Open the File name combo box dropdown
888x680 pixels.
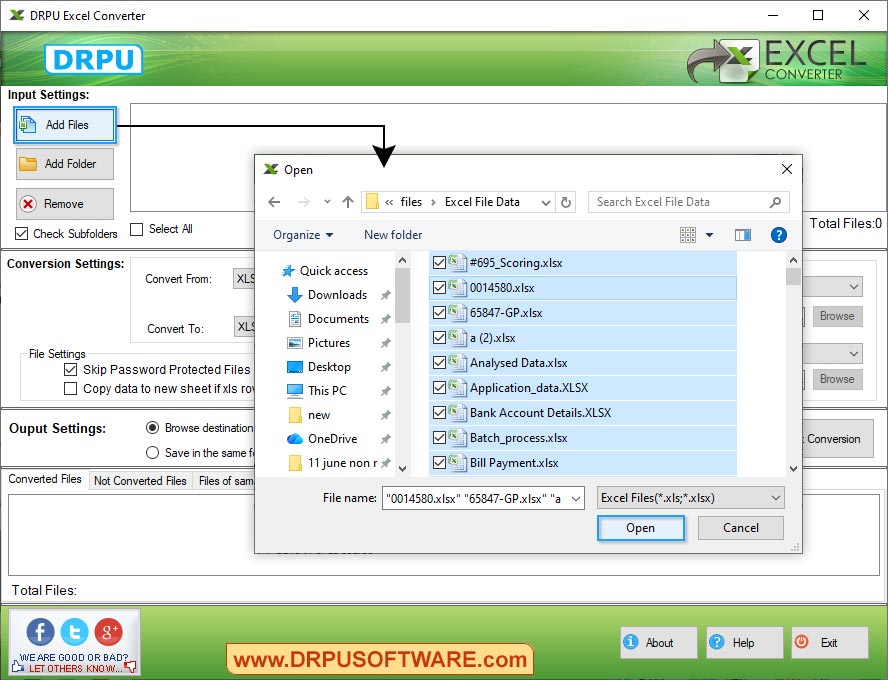point(577,497)
